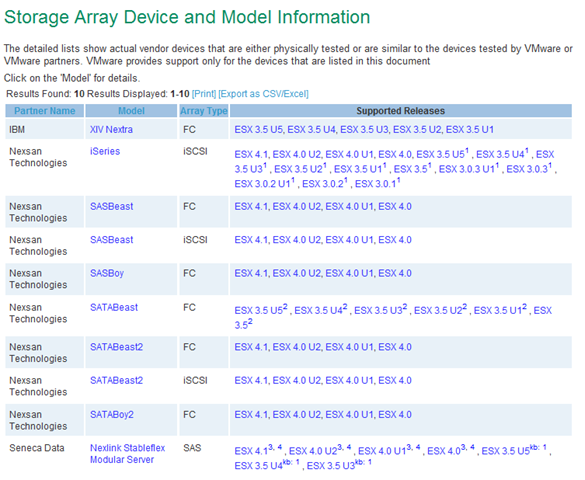Image resolution: width=585 pixels, height=480 pixels.
Task: Click ESX 4.1 in SATABoy2 row
Action: coord(251,414)
